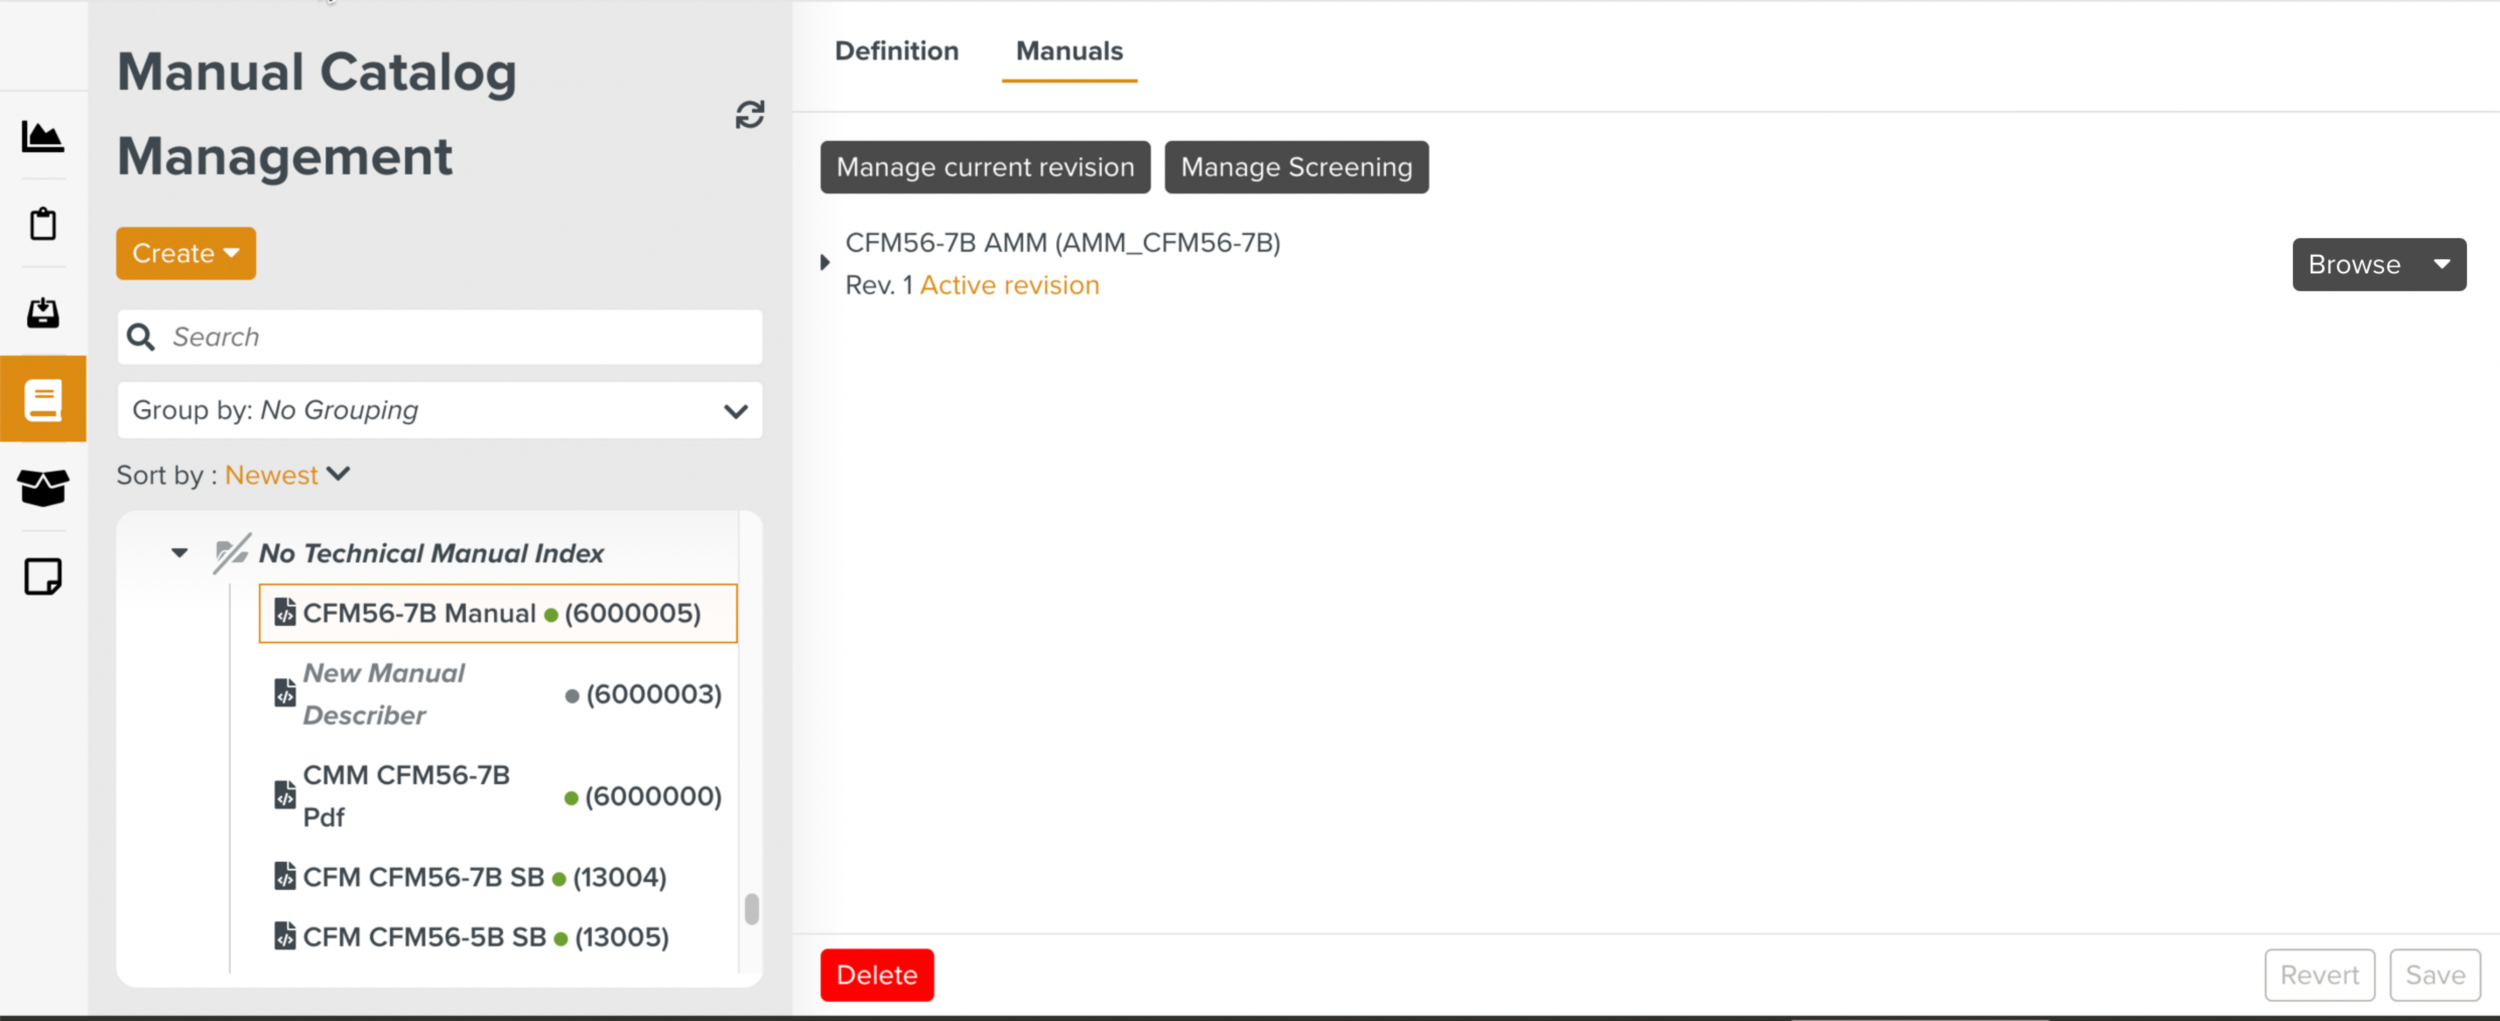Image resolution: width=2500 pixels, height=1021 pixels.
Task: Click the search magnifier icon
Action: click(x=141, y=338)
